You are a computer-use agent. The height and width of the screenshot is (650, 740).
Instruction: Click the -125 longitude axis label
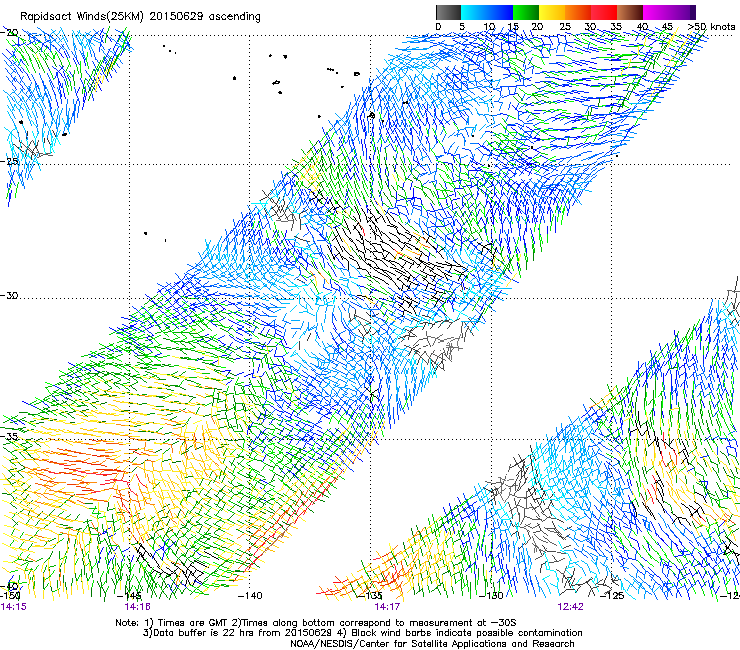pos(612,596)
